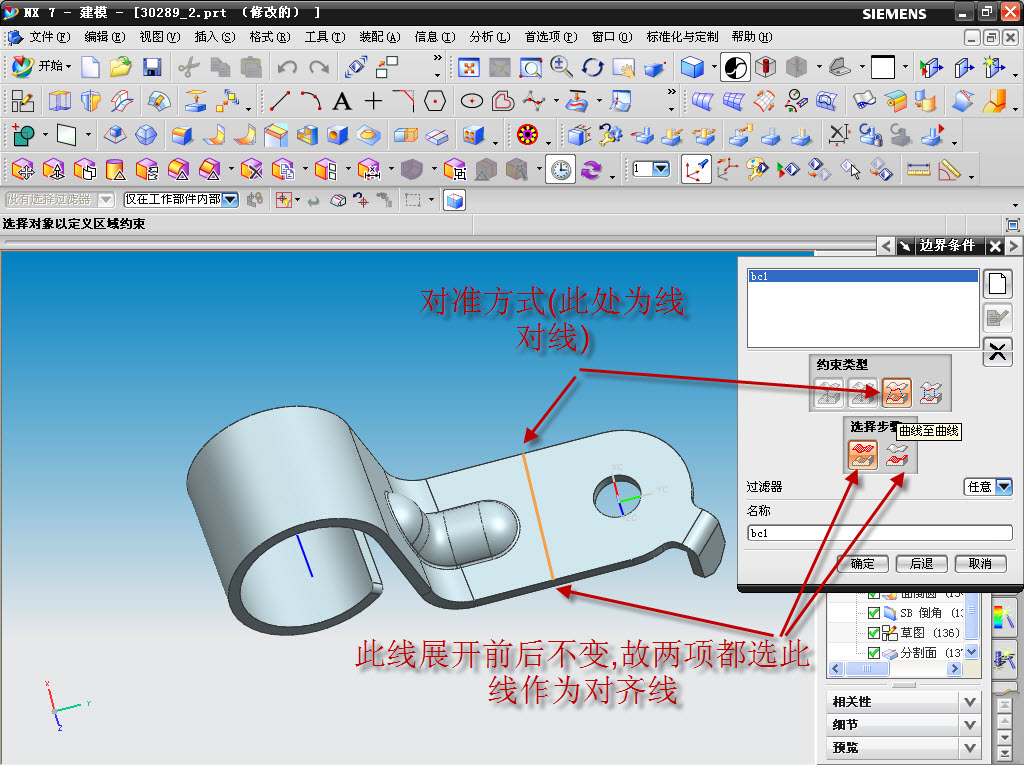Delete boundary condition with X icon

pyautogui.click(x=998, y=353)
